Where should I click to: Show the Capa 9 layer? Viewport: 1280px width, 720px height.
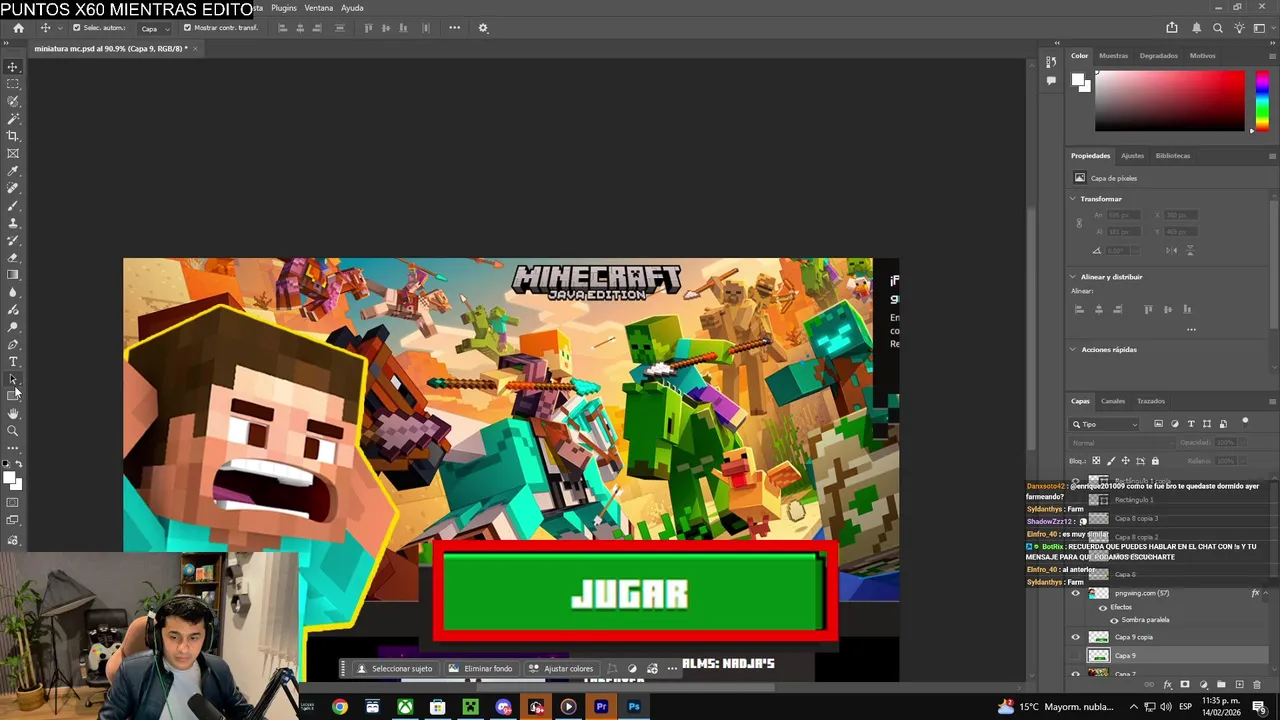(x=1076, y=656)
